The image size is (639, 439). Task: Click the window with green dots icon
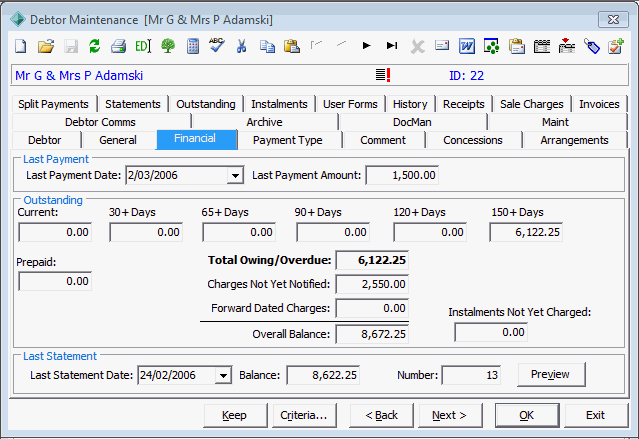pos(491,46)
